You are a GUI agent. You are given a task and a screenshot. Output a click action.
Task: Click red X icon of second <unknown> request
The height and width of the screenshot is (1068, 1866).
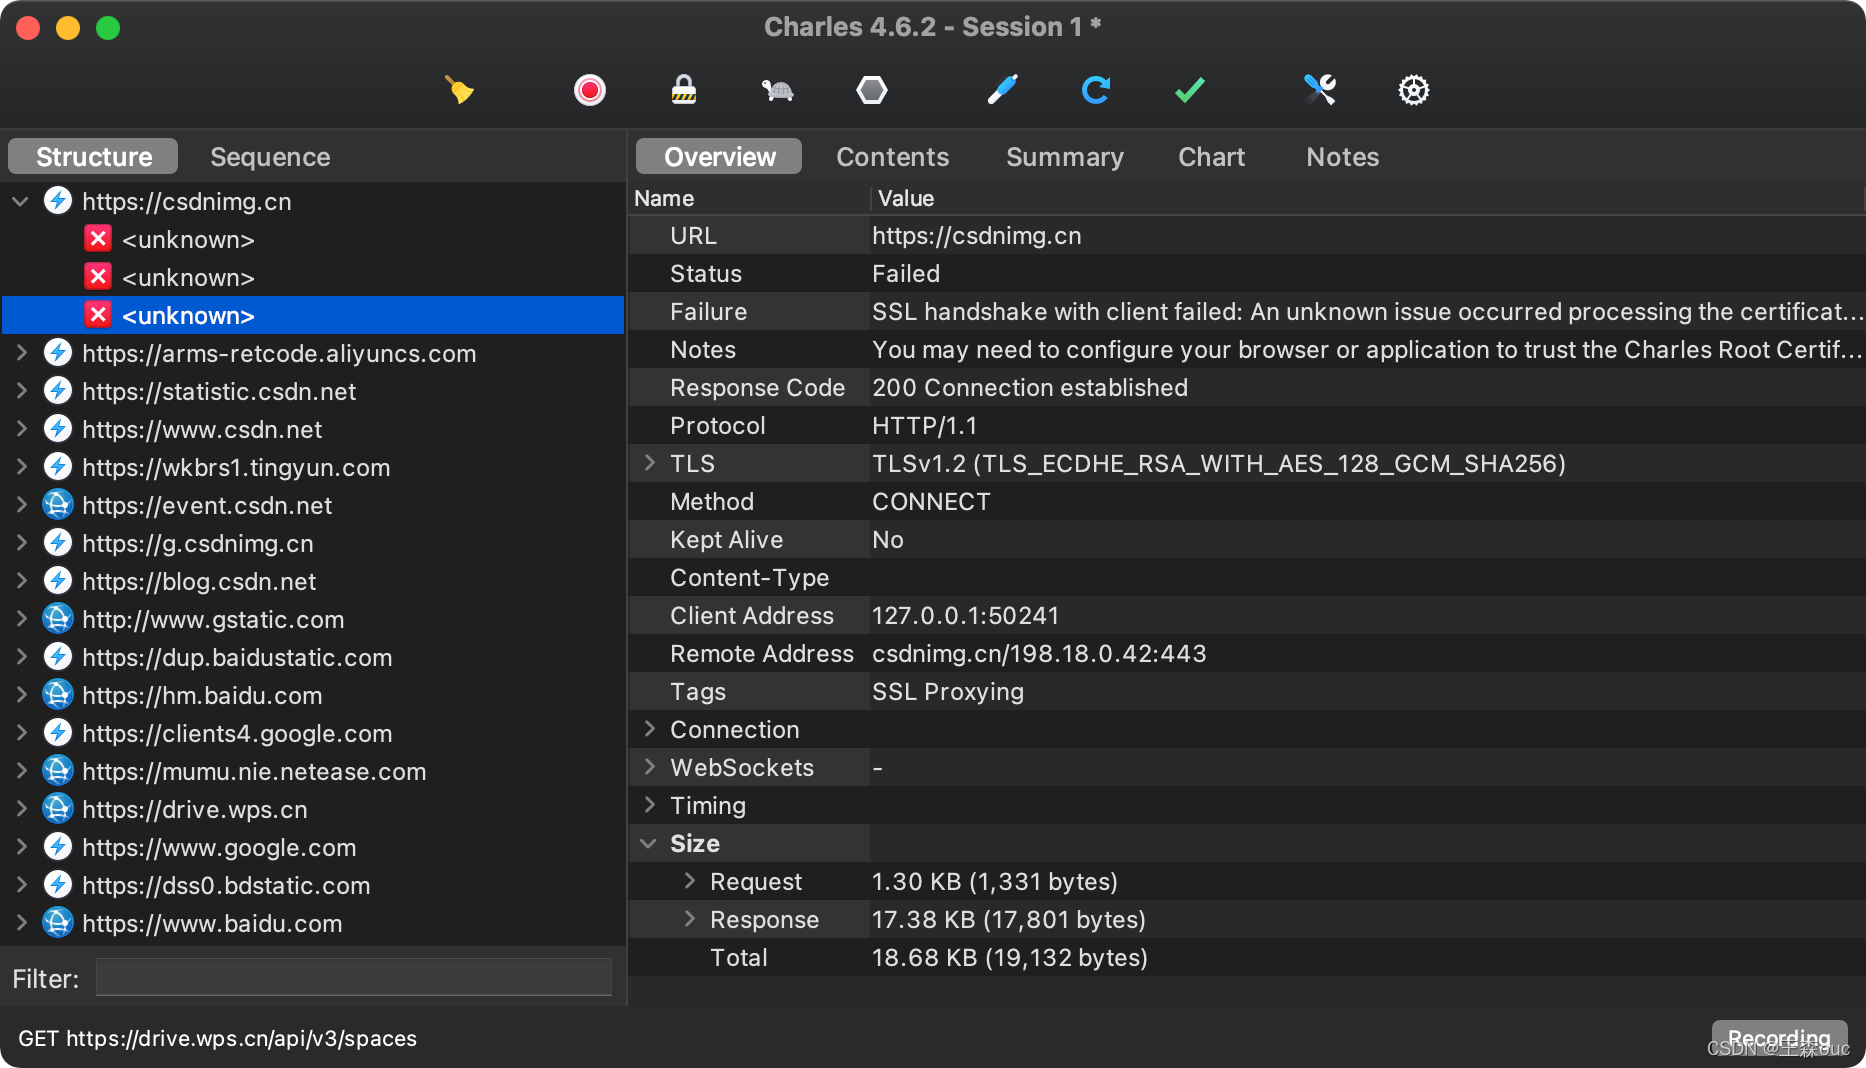click(x=98, y=277)
